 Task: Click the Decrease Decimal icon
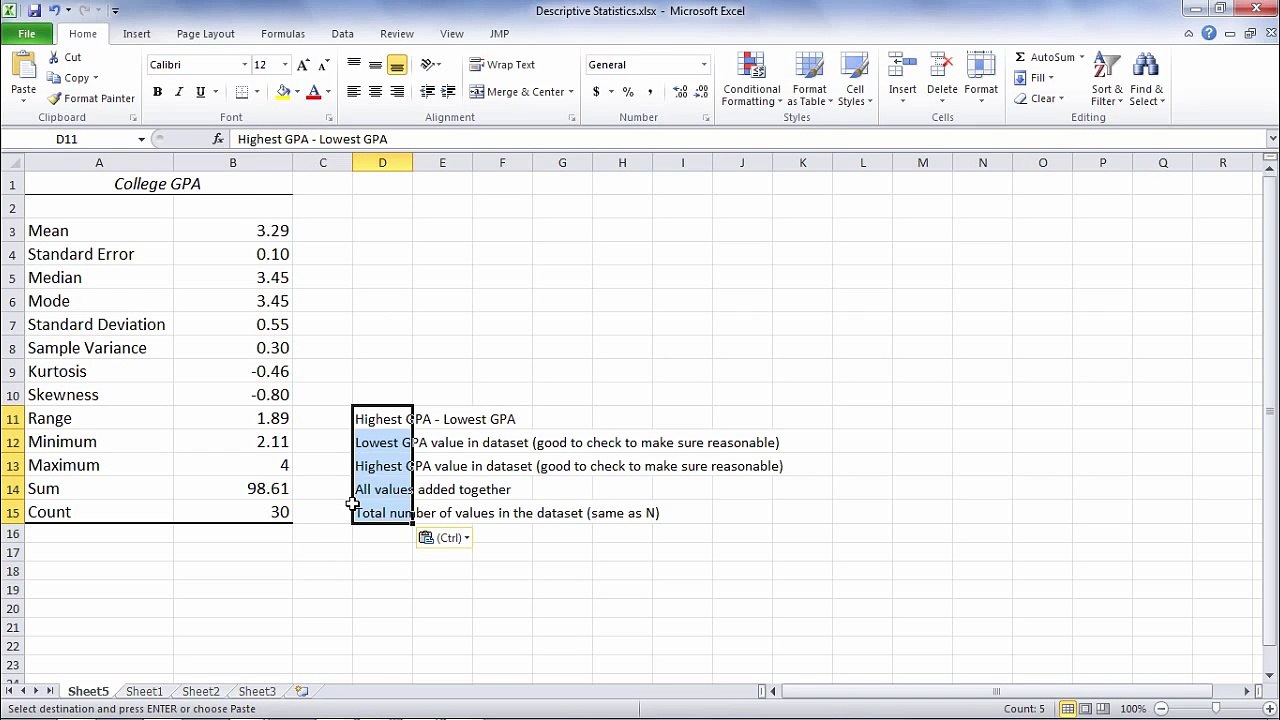tap(701, 92)
